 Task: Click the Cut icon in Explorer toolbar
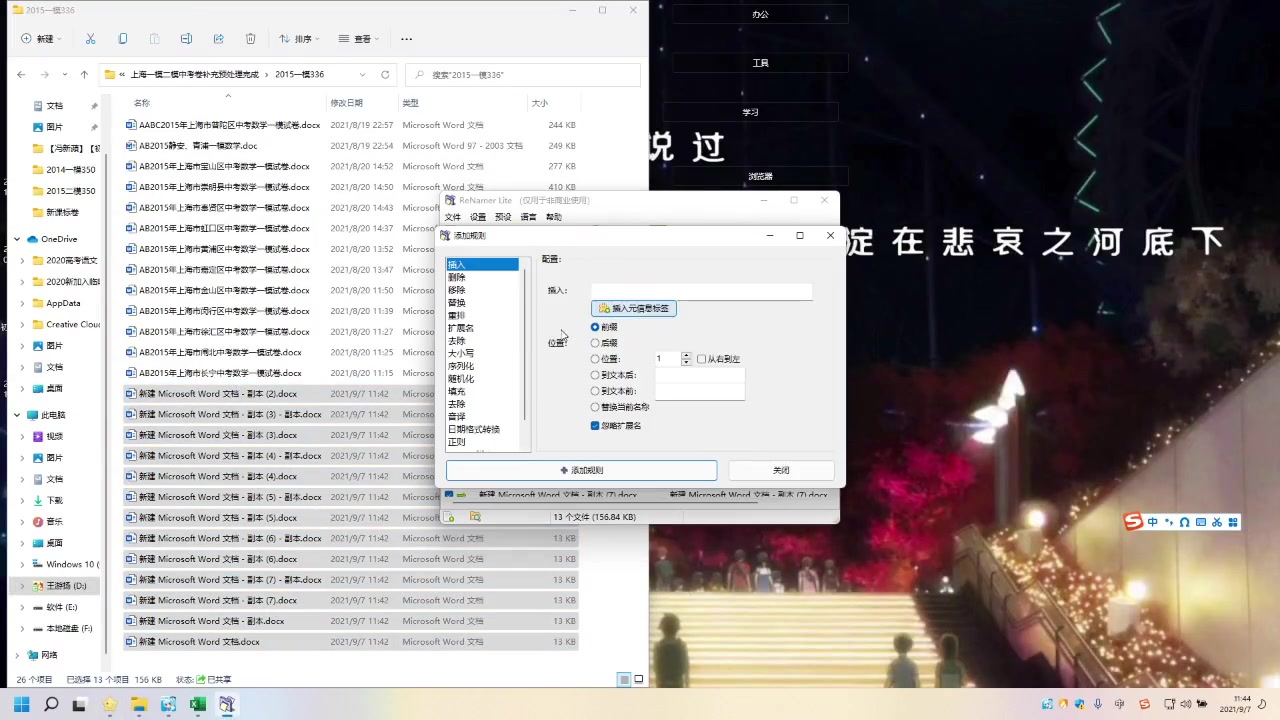[x=90, y=38]
